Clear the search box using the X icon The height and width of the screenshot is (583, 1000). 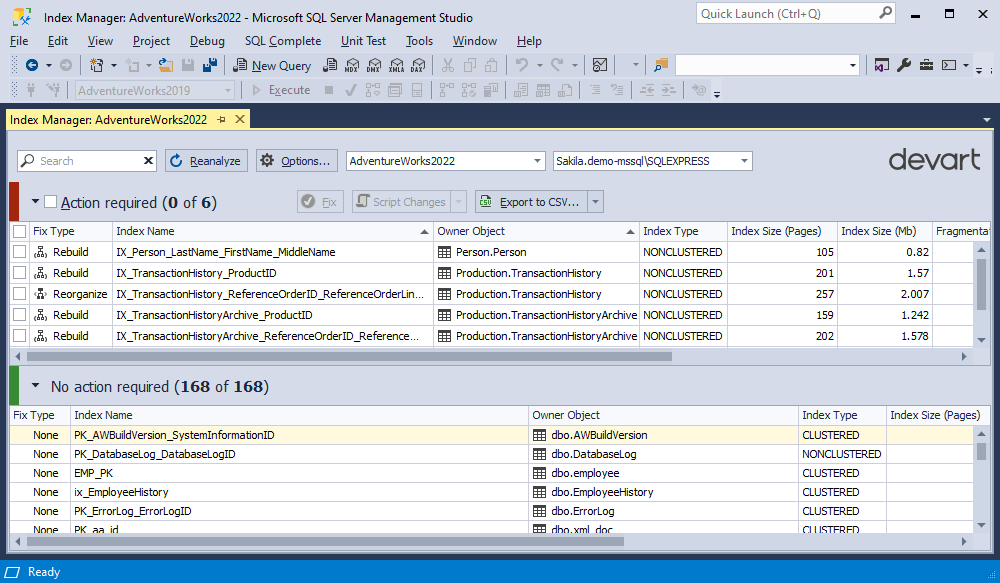click(x=147, y=160)
